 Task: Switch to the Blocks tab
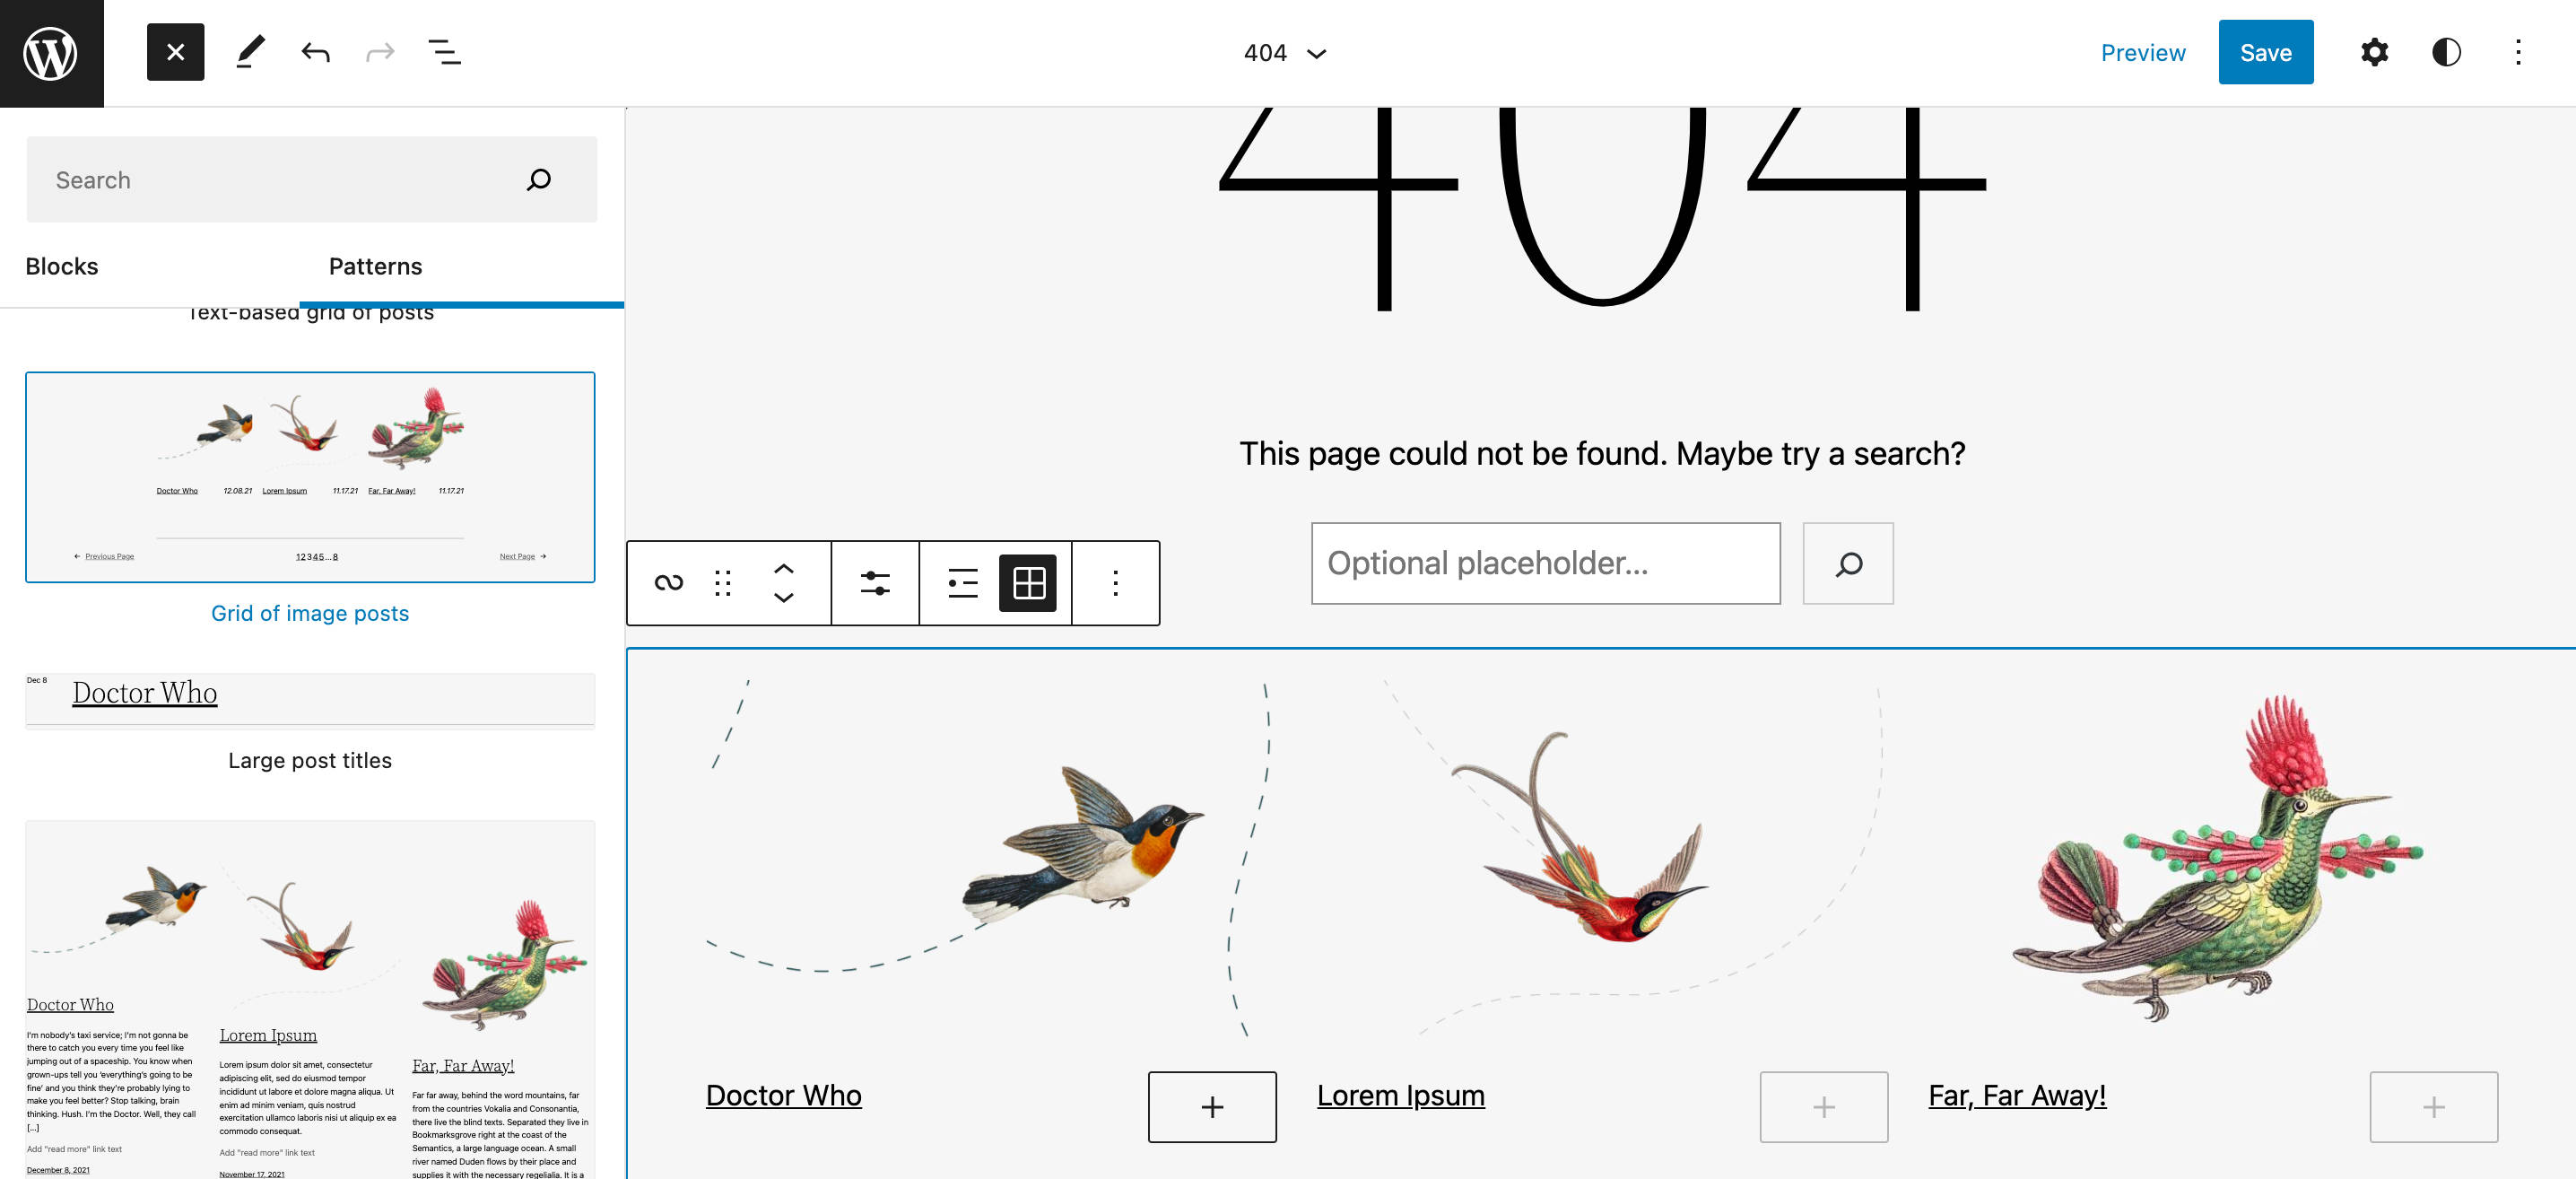[x=62, y=266]
